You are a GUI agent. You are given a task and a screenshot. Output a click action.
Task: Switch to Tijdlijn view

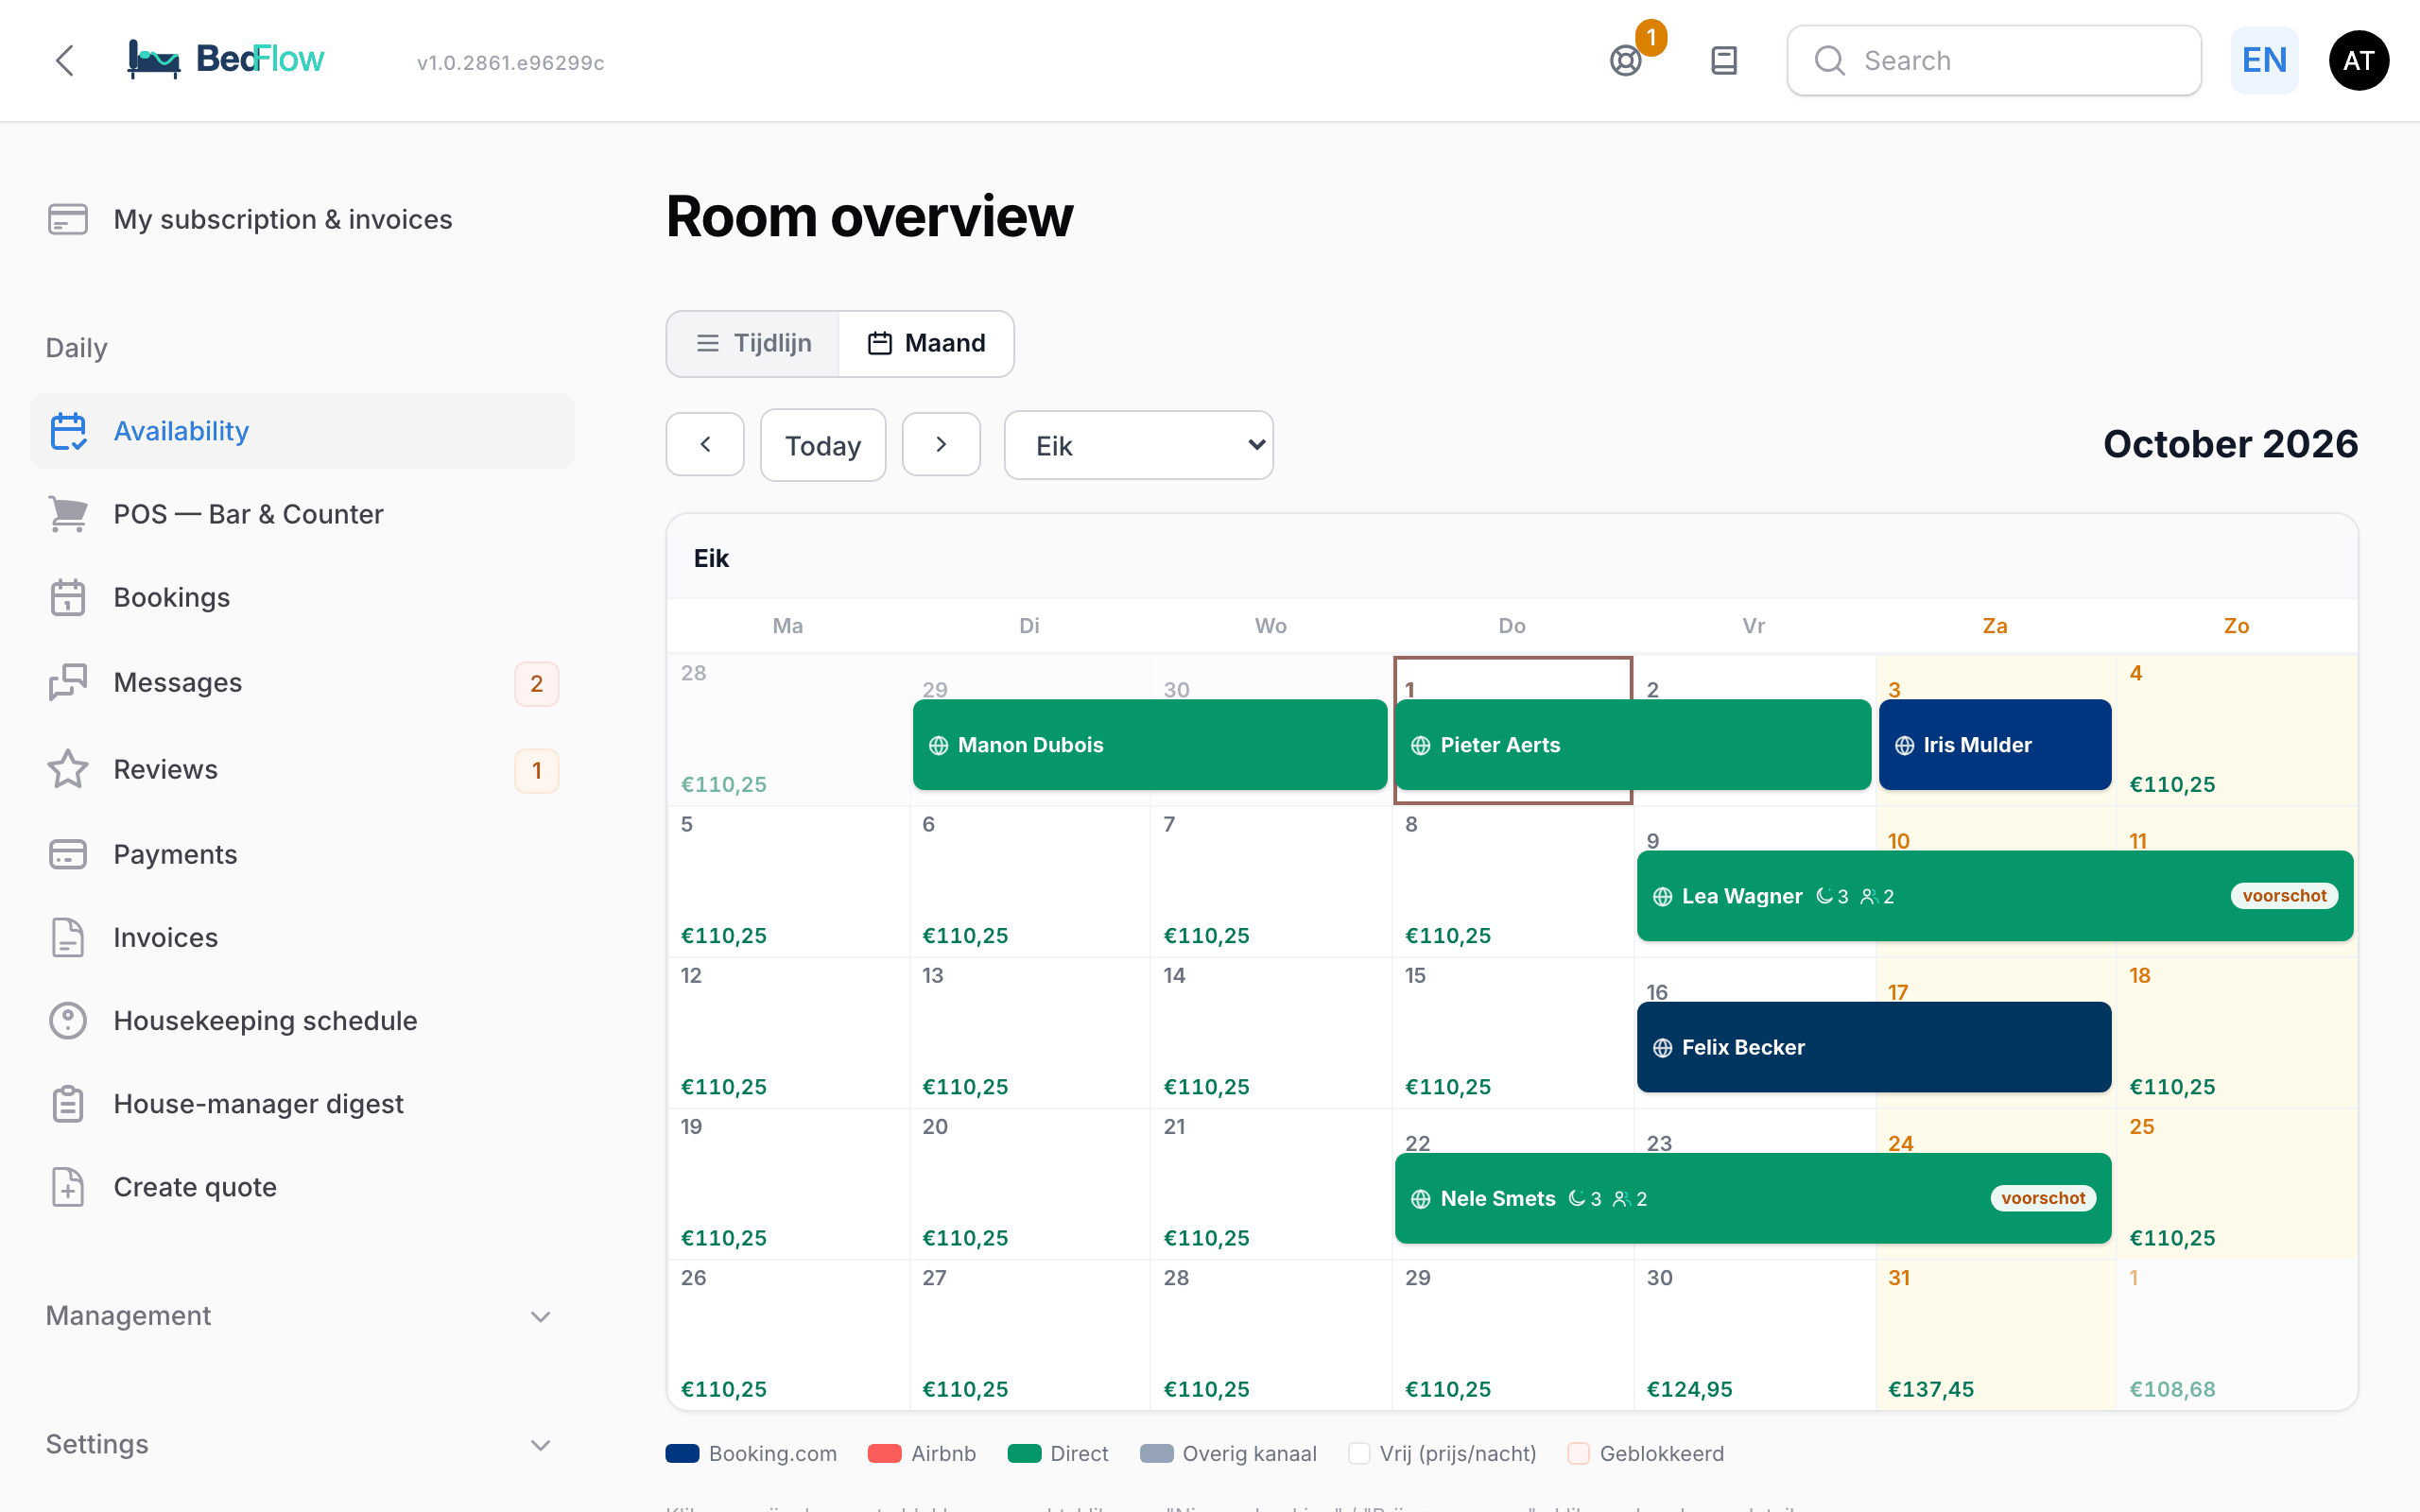754,343
